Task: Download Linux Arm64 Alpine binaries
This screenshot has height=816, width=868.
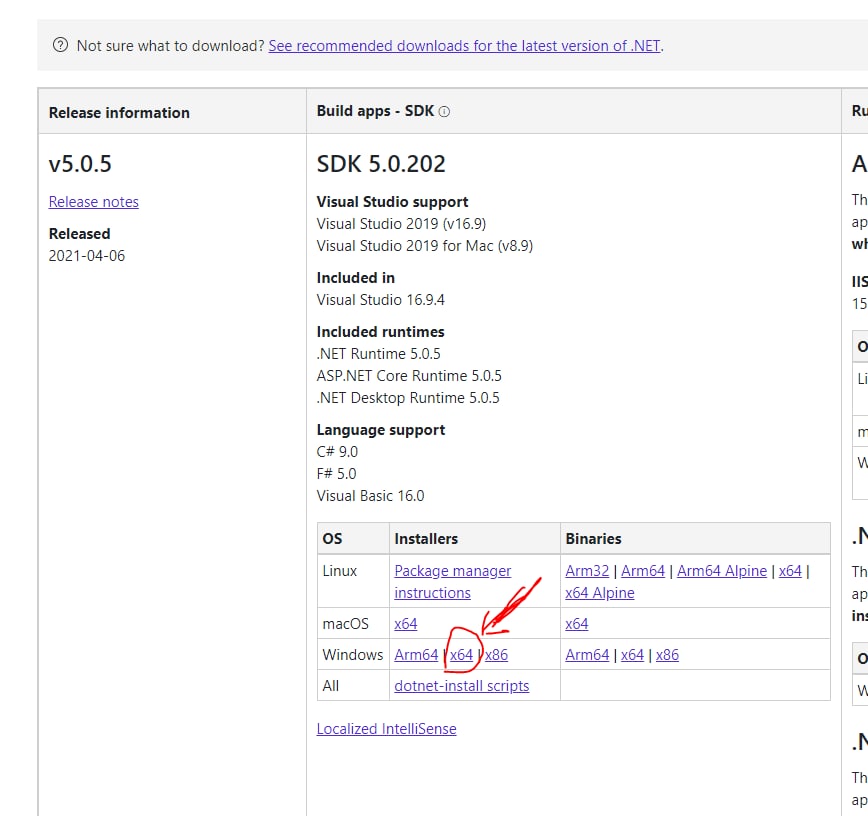Action: click(x=722, y=571)
